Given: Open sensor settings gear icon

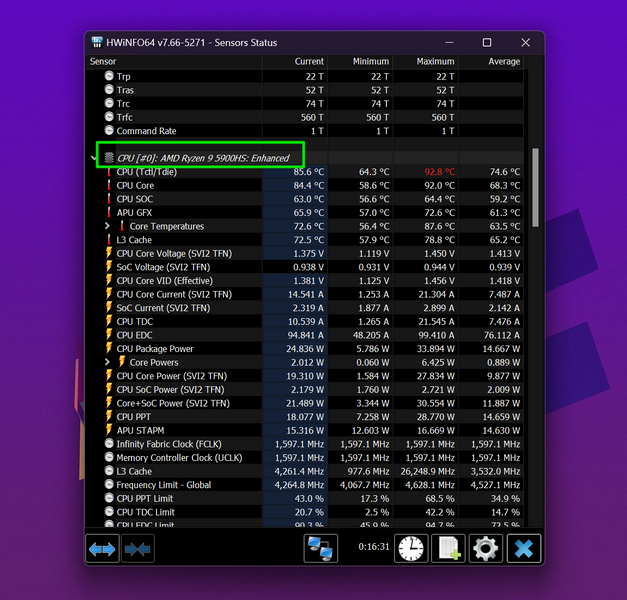Looking at the screenshot, I should tap(486, 548).
